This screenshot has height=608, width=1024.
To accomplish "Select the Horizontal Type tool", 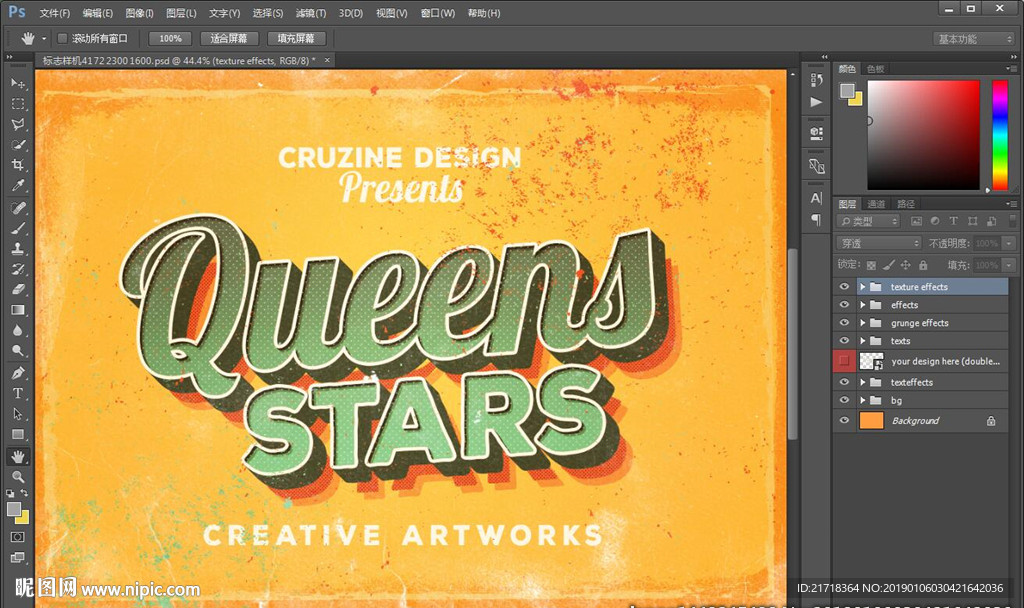I will [x=18, y=393].
